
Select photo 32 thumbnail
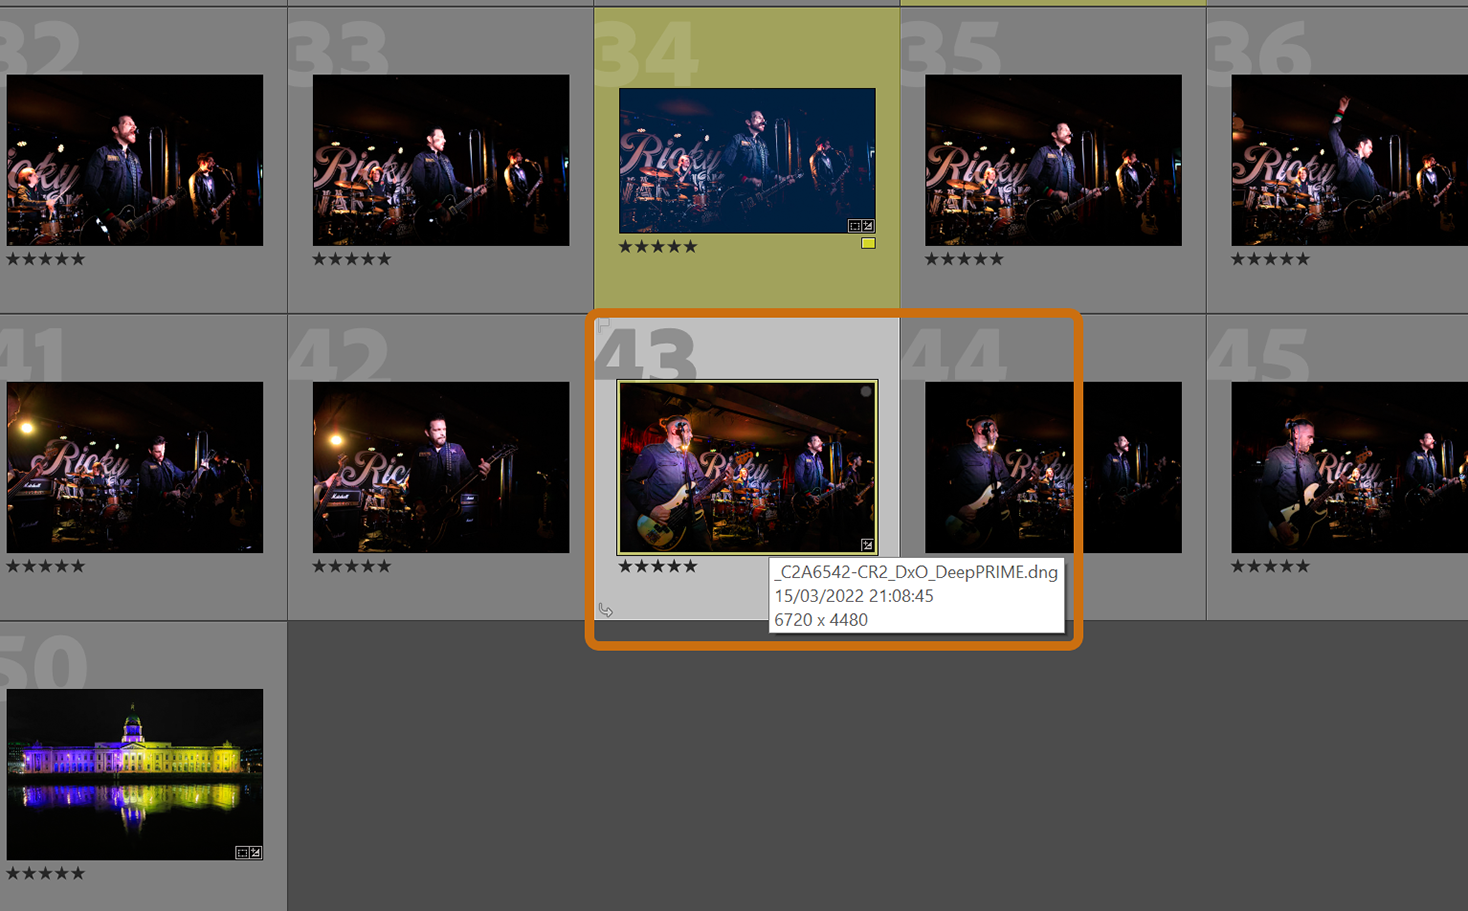(x=135, y=160)
